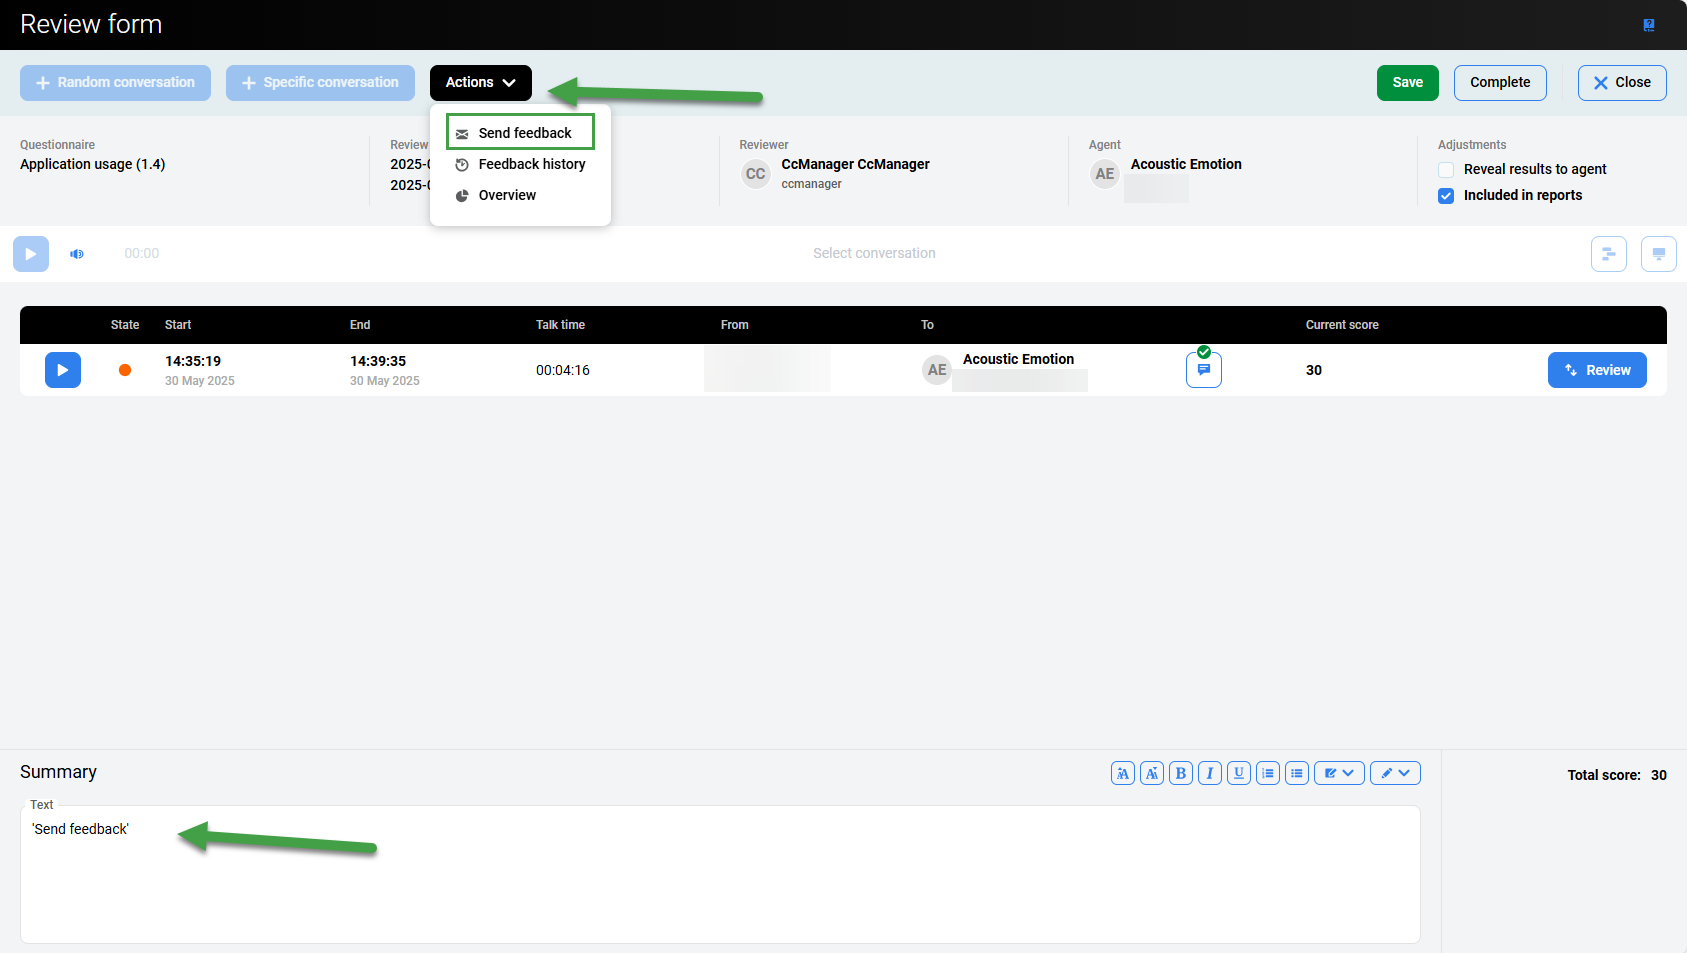Decrease the font size in Summary

[x=1151, y=773]
